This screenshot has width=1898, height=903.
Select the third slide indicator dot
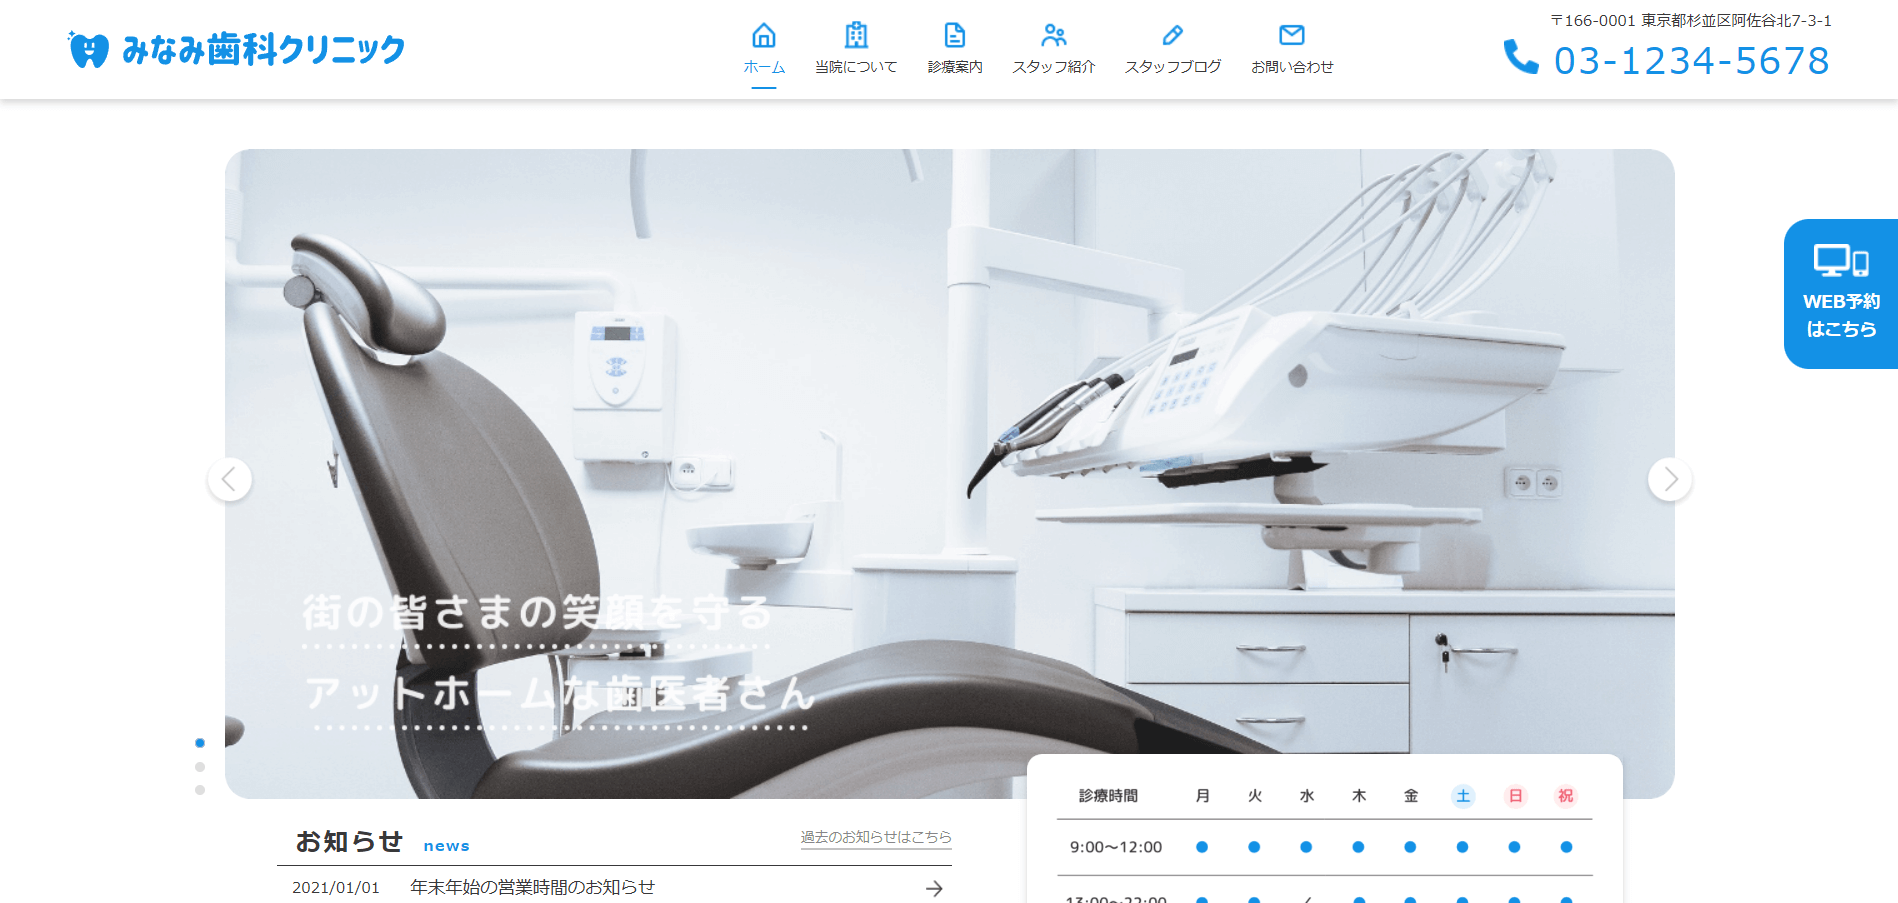point(200,790)
